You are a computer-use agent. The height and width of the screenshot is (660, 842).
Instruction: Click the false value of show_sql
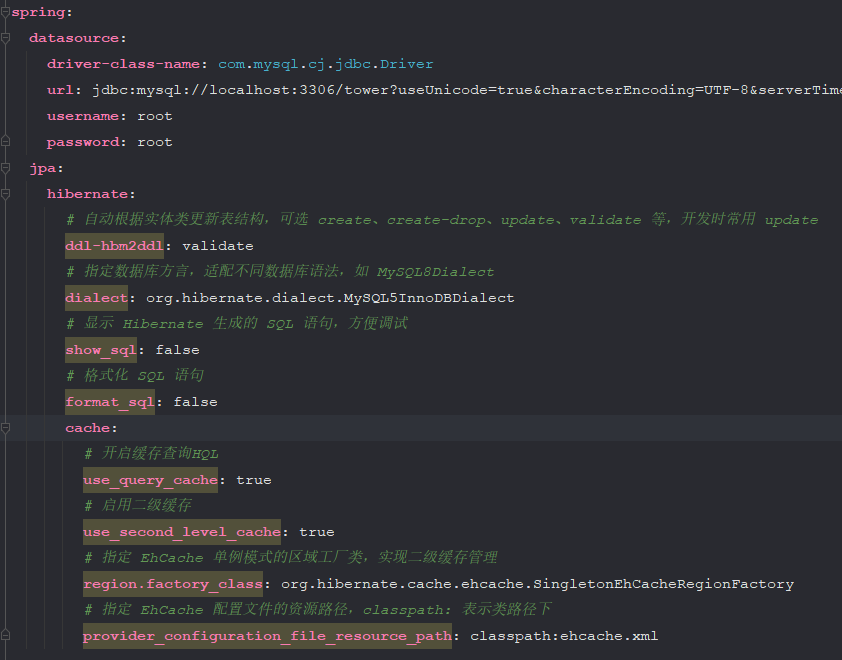(x=177, y=350)
